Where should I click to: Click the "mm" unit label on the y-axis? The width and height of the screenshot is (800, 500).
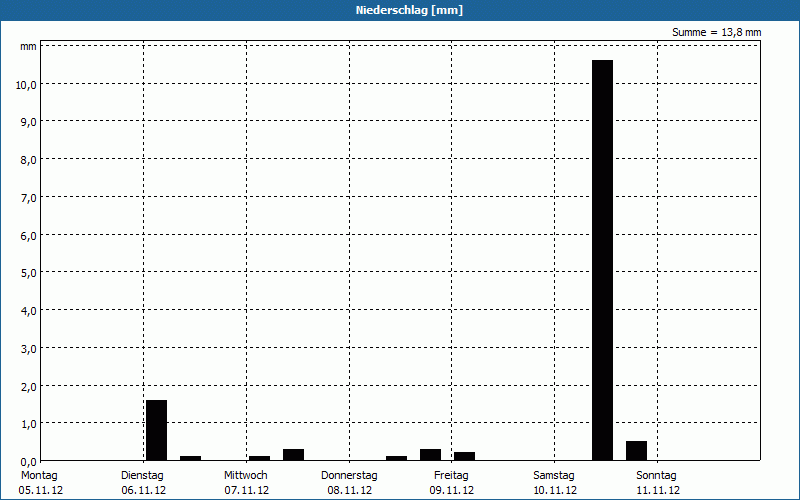(x=29, y=47)
